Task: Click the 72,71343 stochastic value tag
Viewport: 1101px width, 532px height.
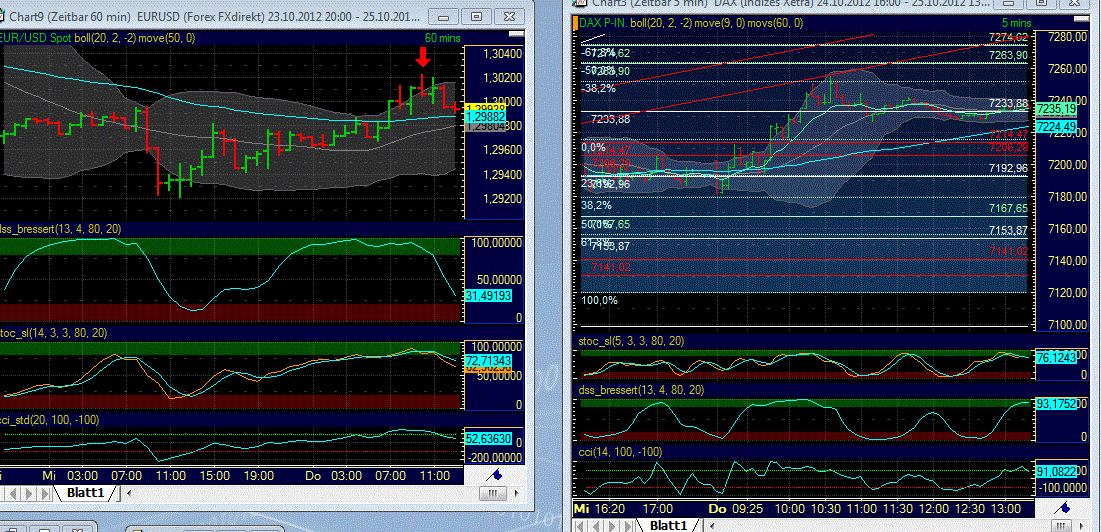Action: [x=489, y=361]
